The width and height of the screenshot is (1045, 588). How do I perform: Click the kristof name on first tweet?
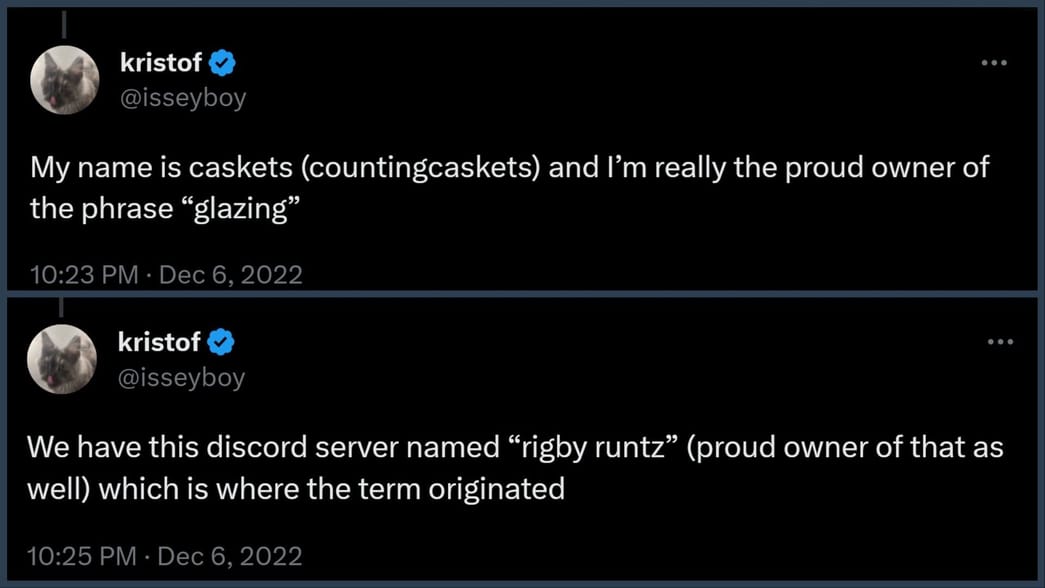click(x=161, y=63)
